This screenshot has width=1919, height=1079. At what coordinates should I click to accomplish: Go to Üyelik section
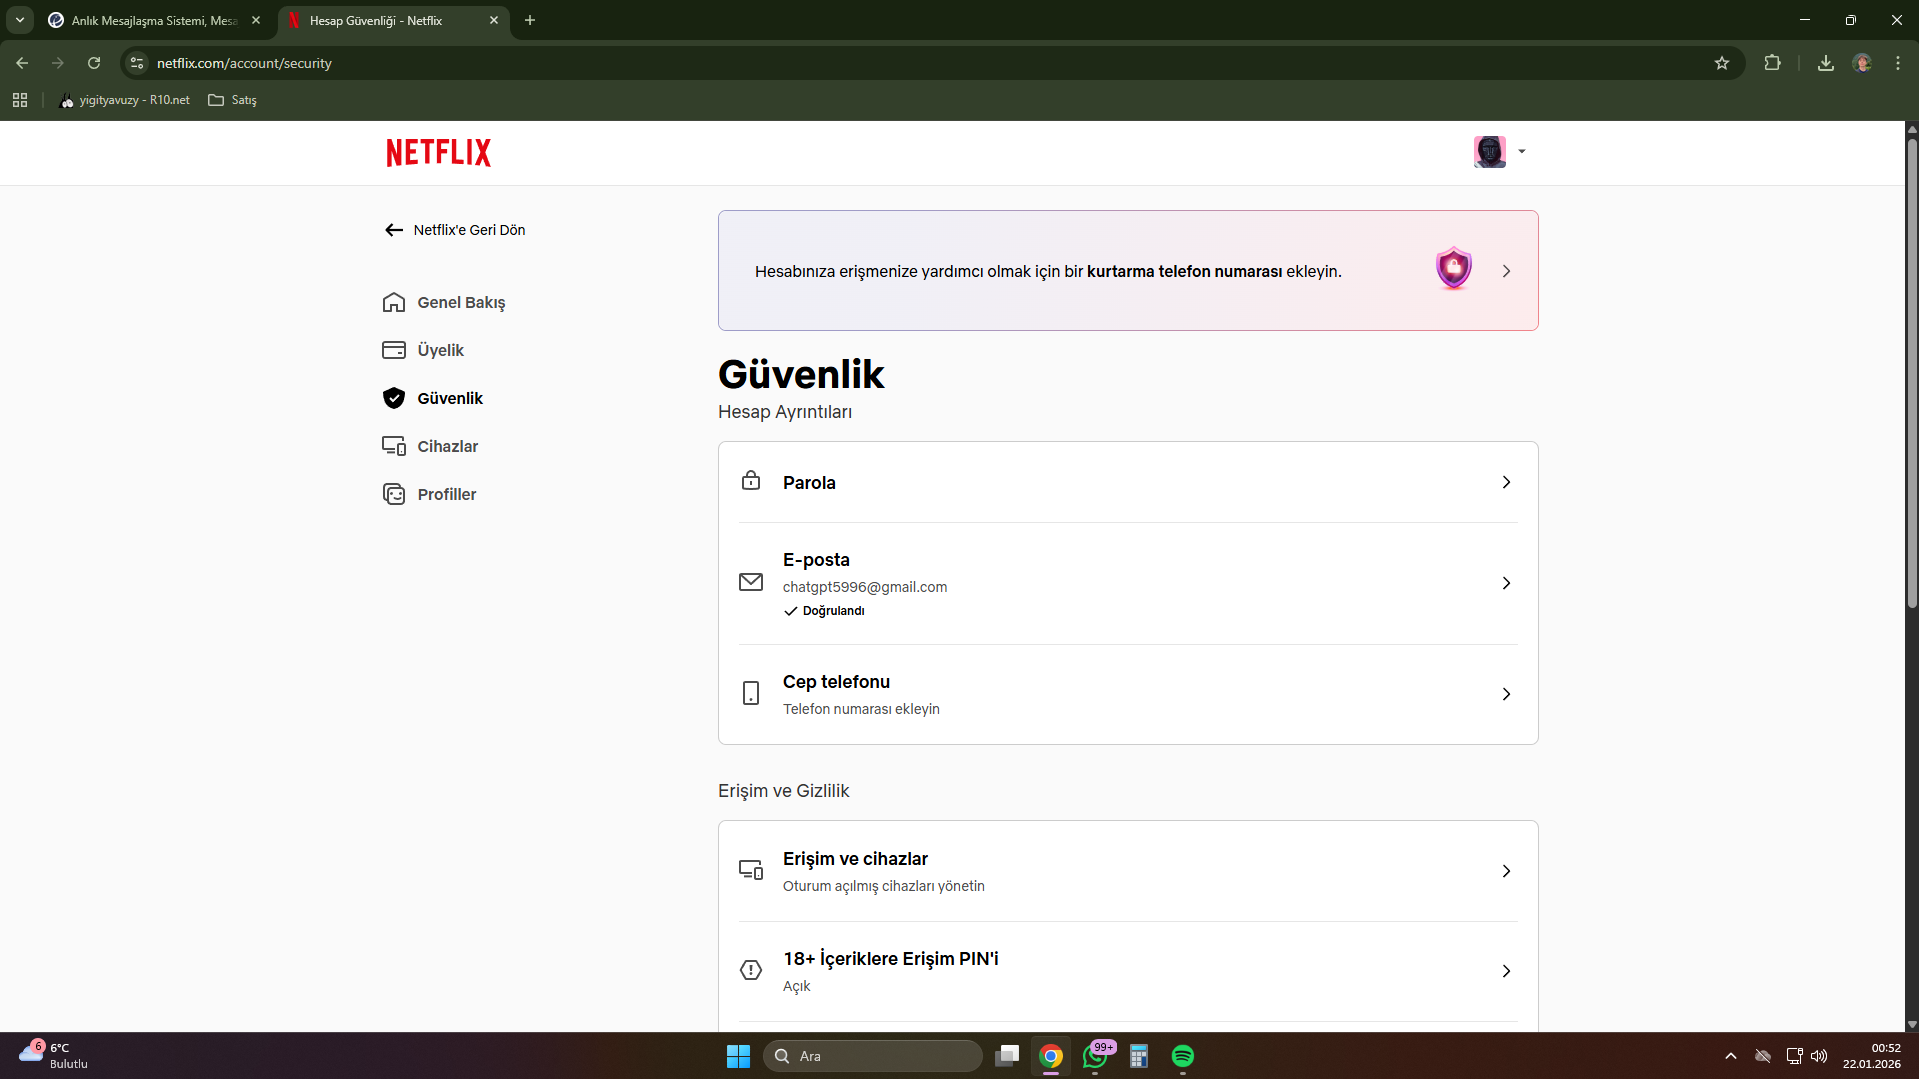440,350
